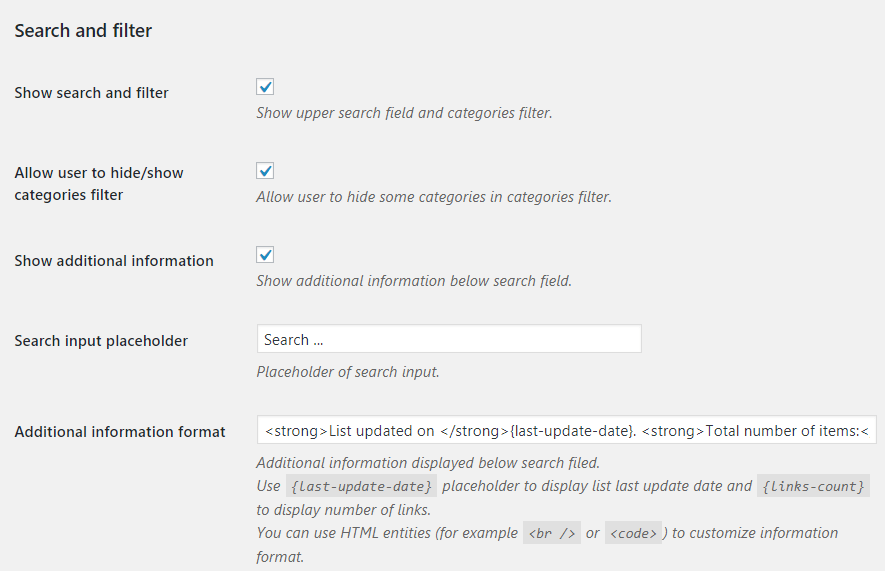The image size is (885, 571).
Task: Click into the Search input placeholder field
Action: pos(448,339)
